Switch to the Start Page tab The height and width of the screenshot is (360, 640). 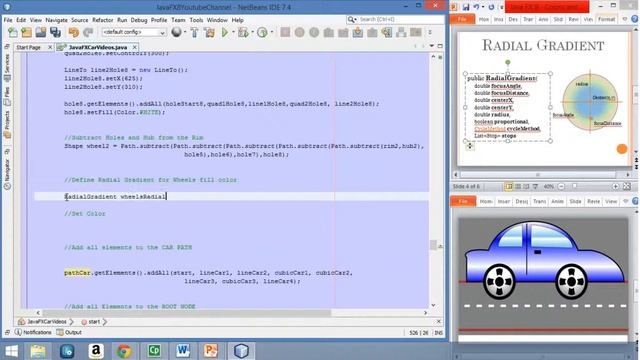click(x=29, y=47)
